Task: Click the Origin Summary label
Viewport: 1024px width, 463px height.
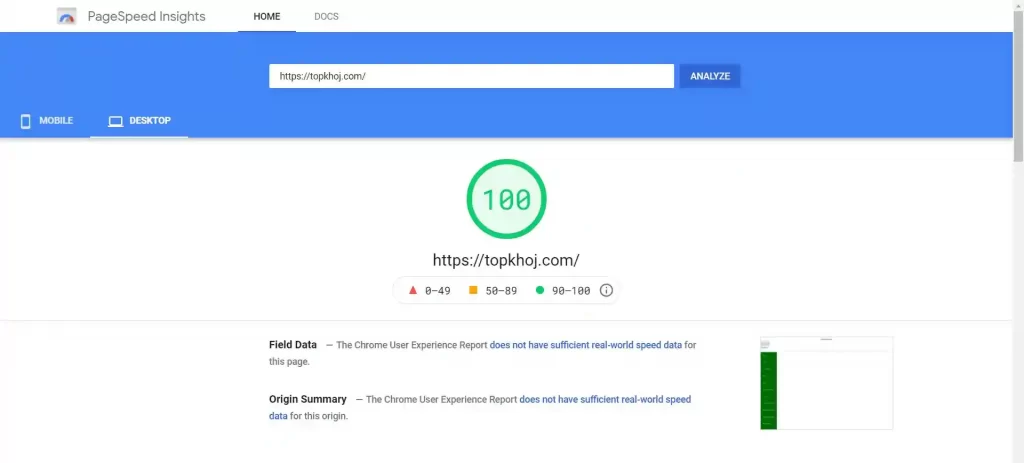Action: (308, 399)
